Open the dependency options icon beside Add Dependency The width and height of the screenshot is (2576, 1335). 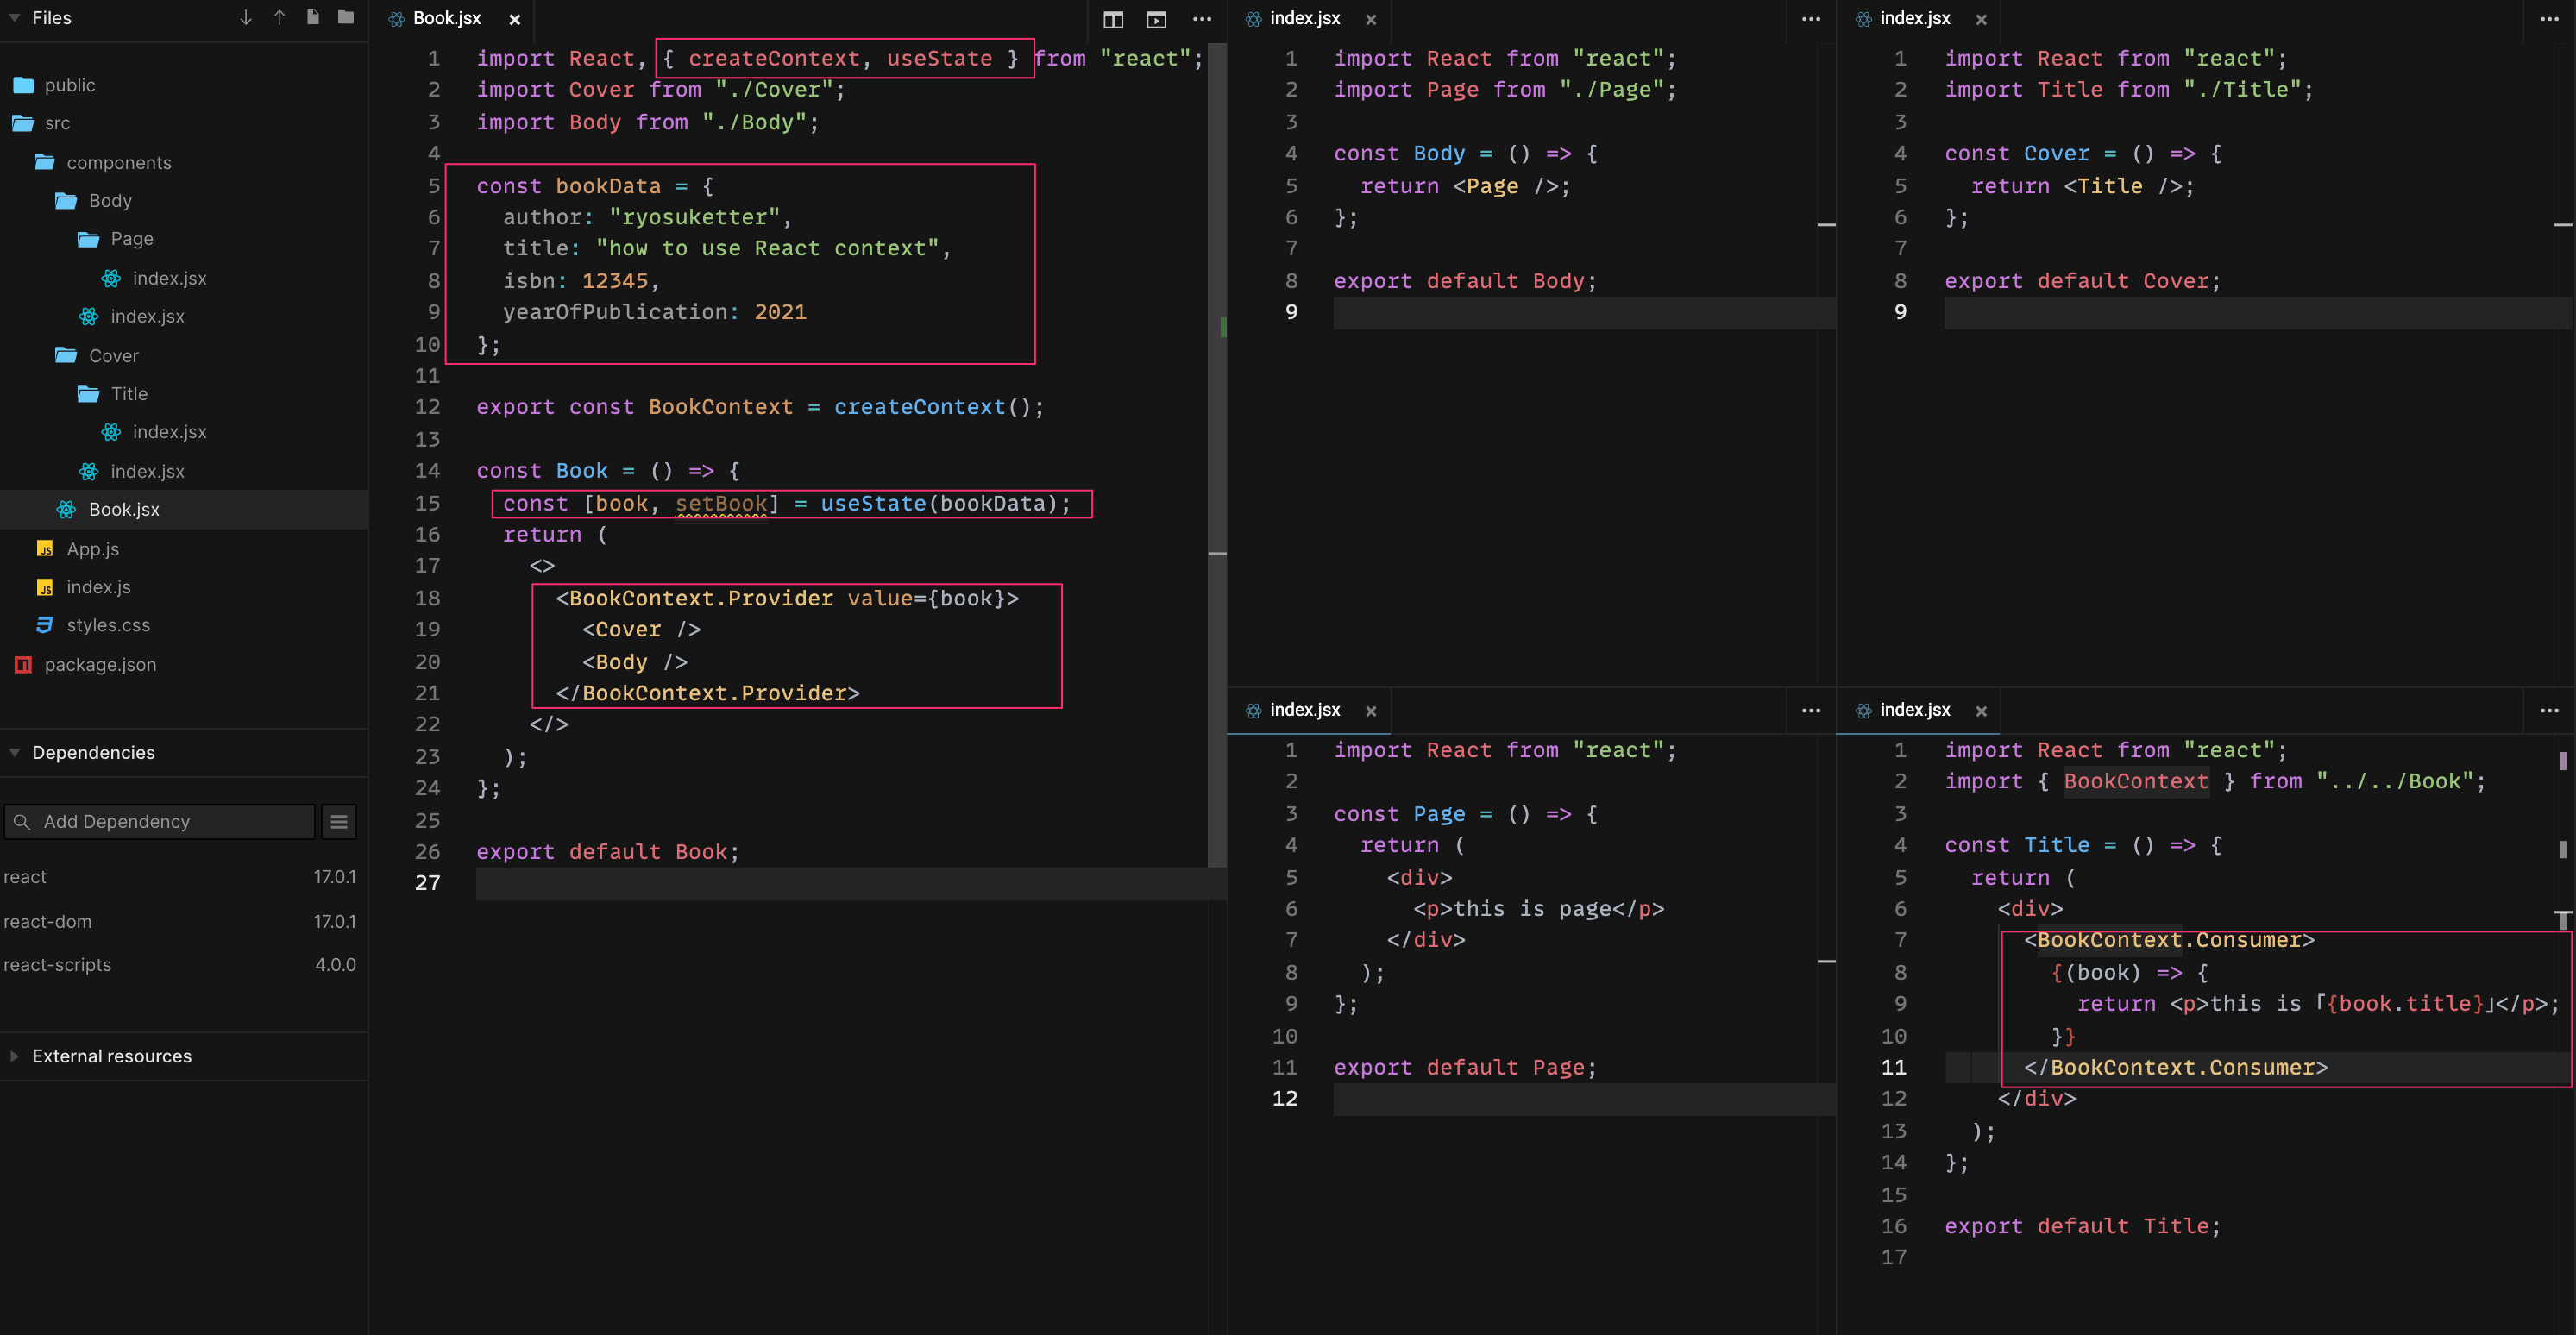338,821
